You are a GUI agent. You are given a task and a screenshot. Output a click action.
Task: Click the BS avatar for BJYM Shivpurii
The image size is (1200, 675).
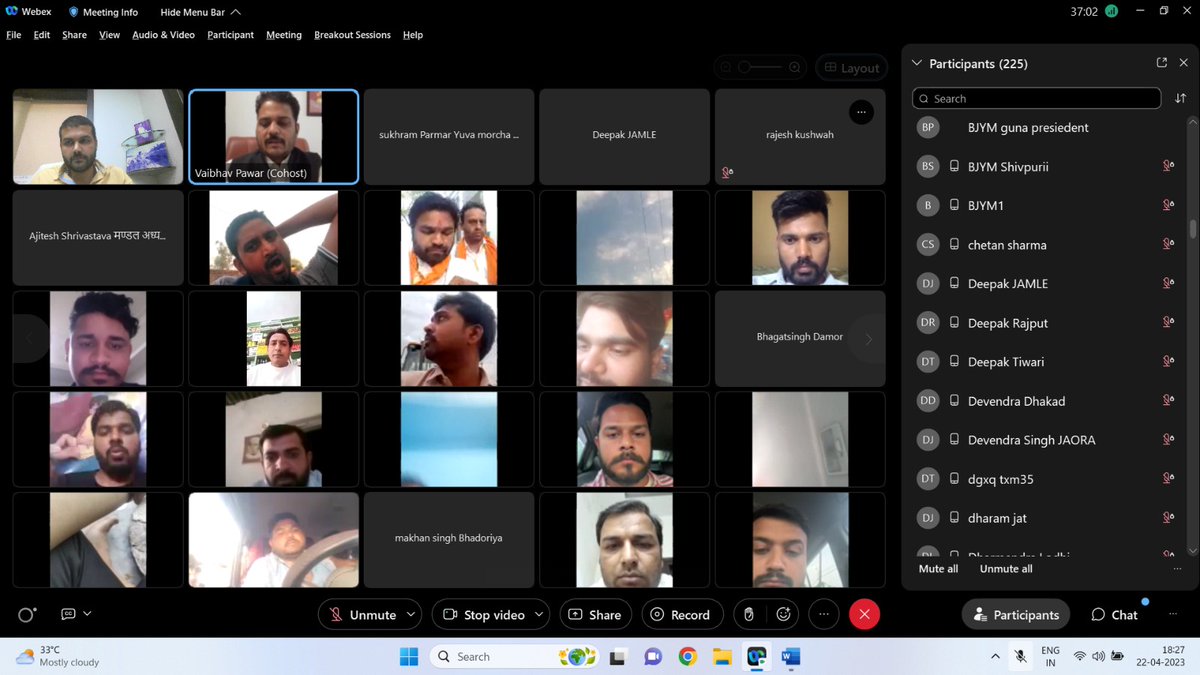pyautogui.click(x=928, y=166)
